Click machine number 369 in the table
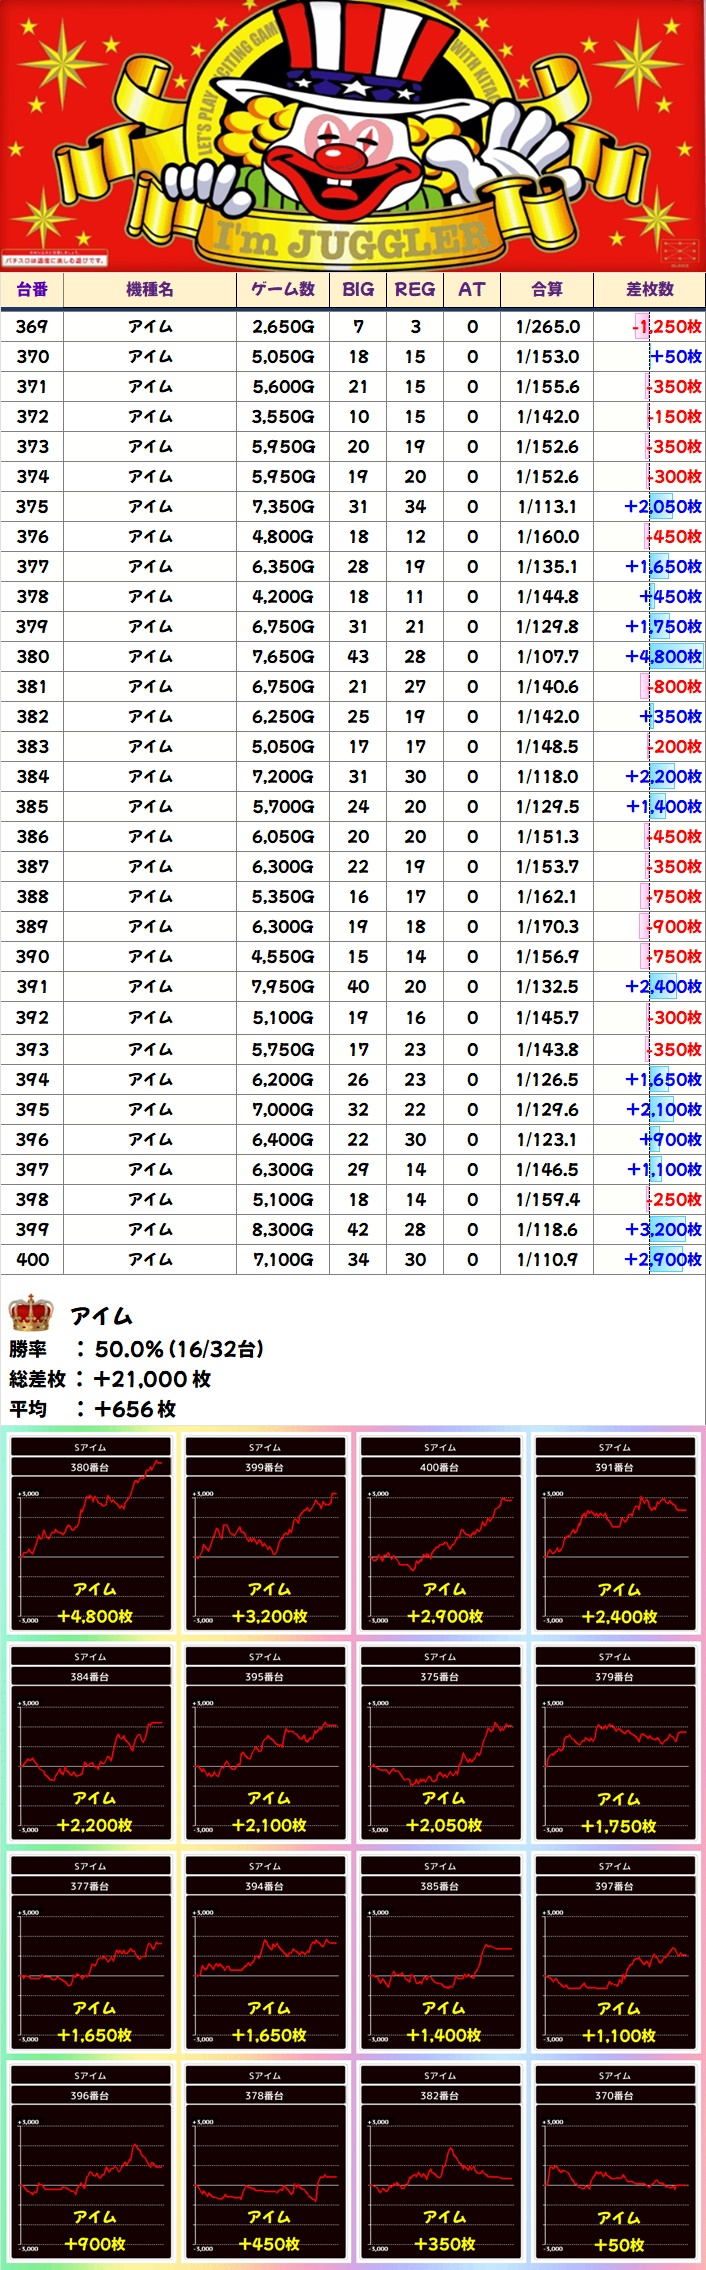This screenshot has width=706, height=2270. [x=32, y=327]
